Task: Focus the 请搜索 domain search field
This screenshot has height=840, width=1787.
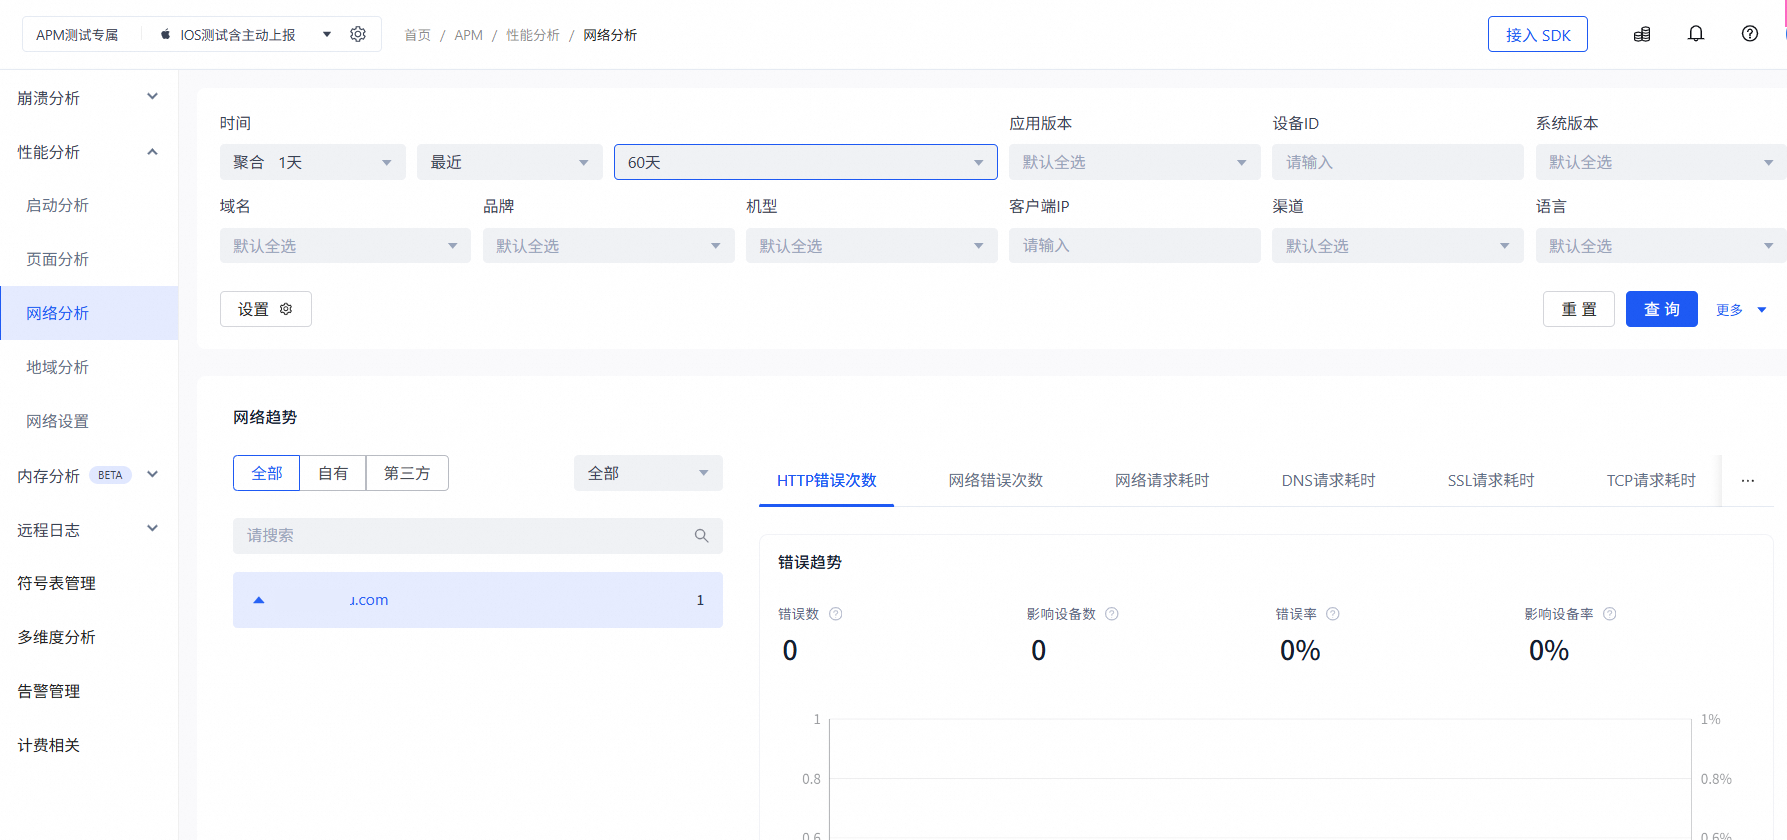Action: point(478,536)
